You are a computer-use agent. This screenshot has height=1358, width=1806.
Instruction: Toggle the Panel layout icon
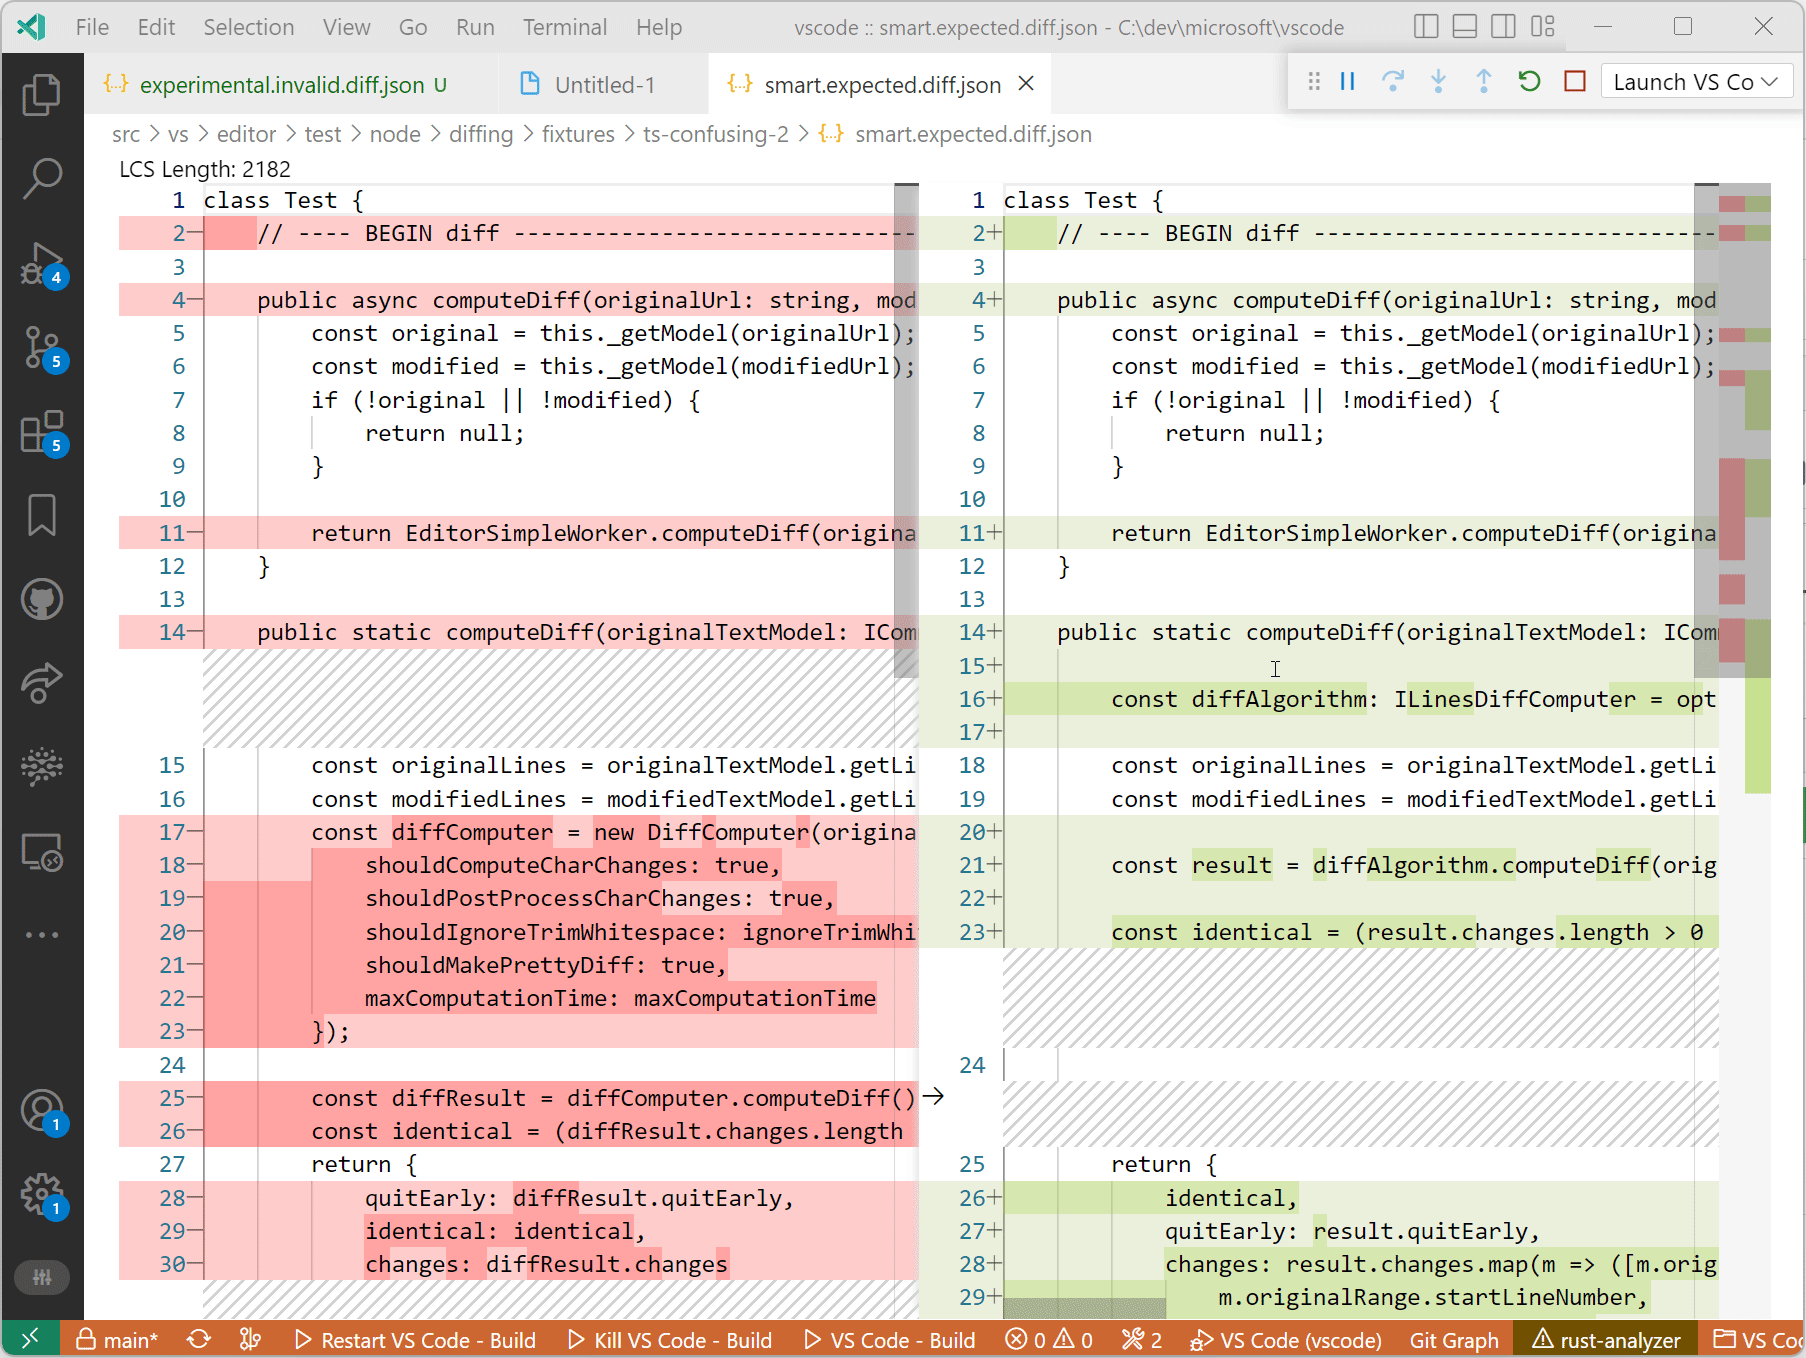tap(1465, 27)
